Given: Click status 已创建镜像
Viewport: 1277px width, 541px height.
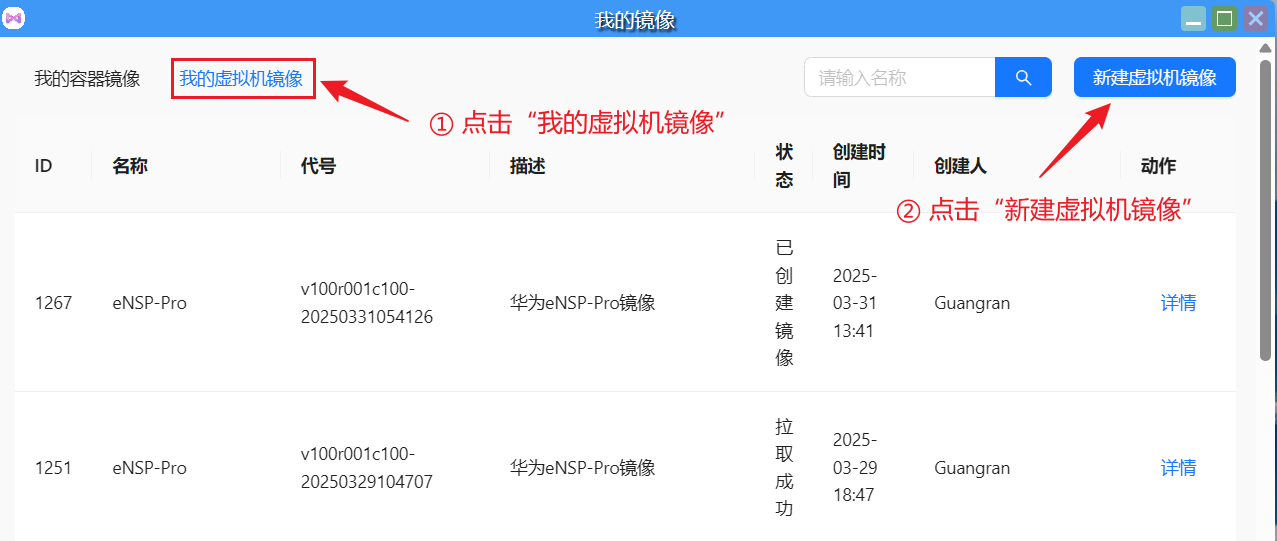Looking at the screenshot, I should click(x=785, y=303).
